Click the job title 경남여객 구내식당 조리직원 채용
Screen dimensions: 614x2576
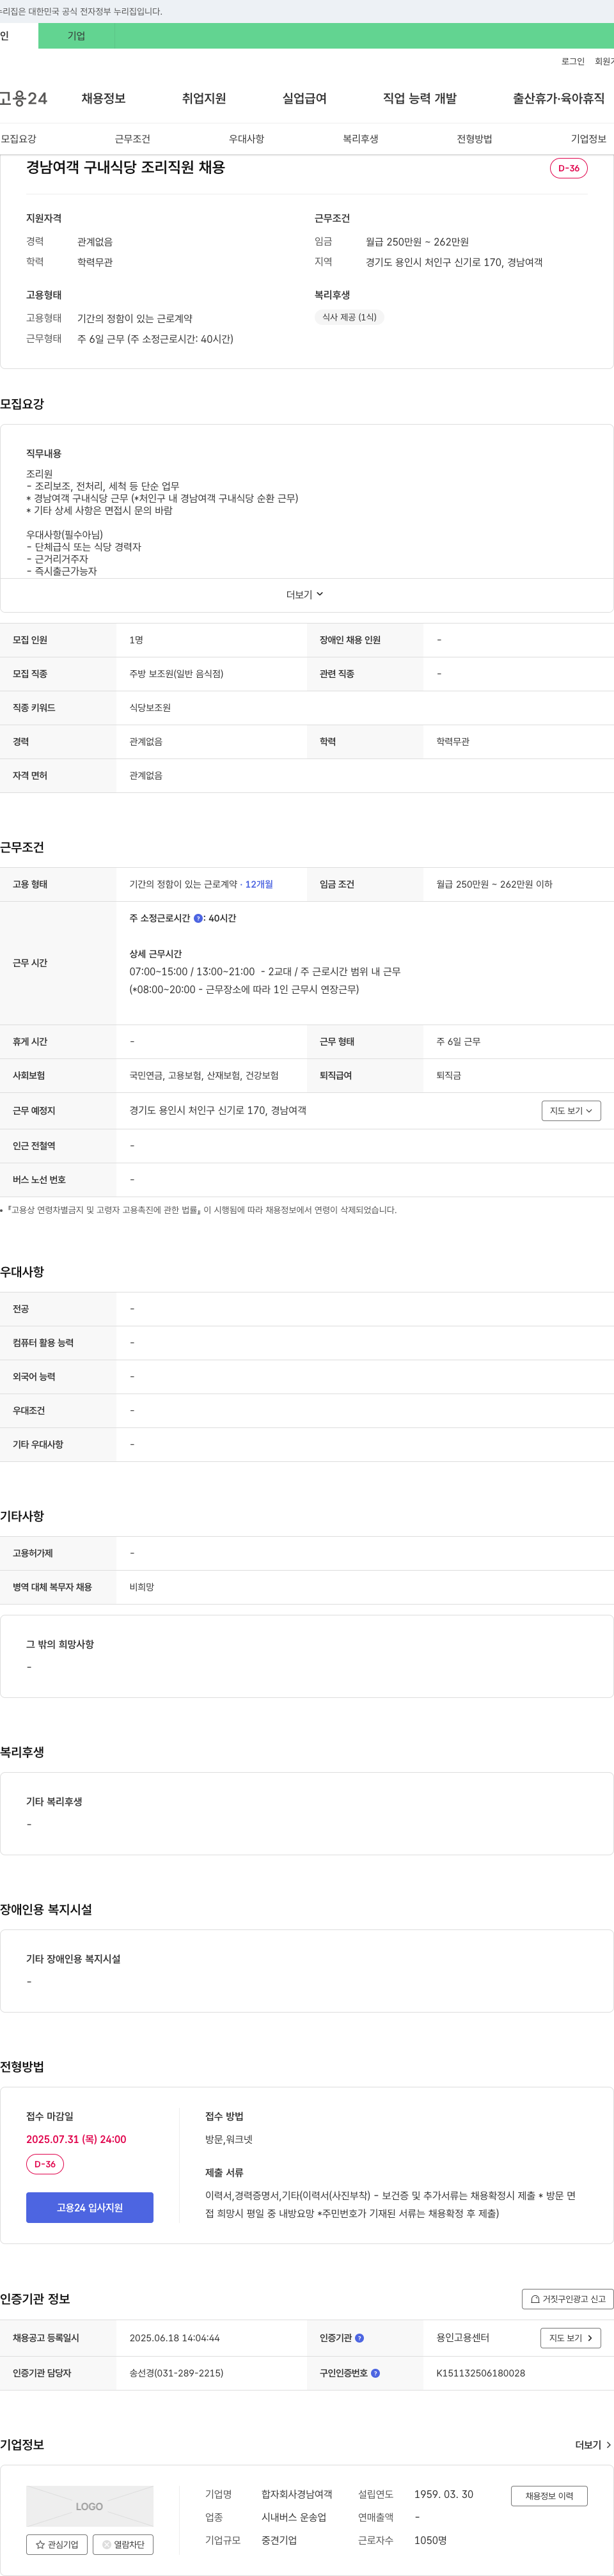125,167
